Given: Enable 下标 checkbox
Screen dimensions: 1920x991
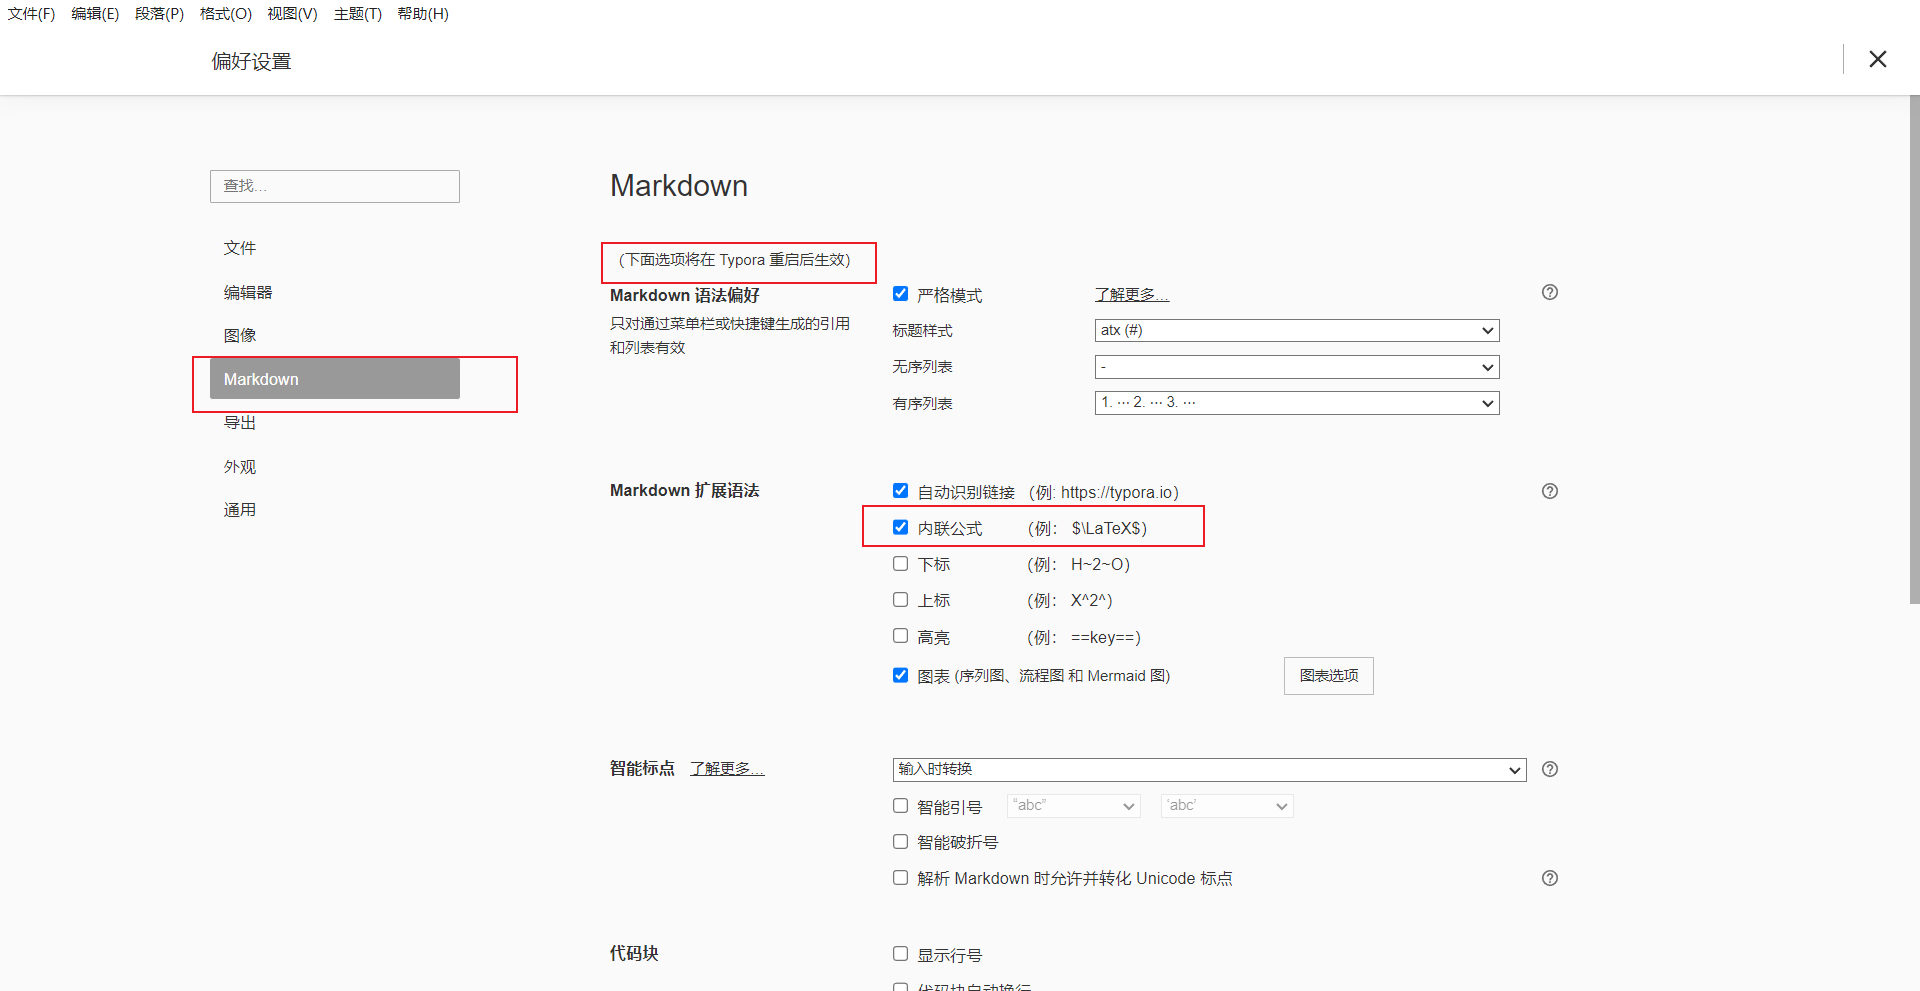Looking at the screenshot, I should [900, 564].
